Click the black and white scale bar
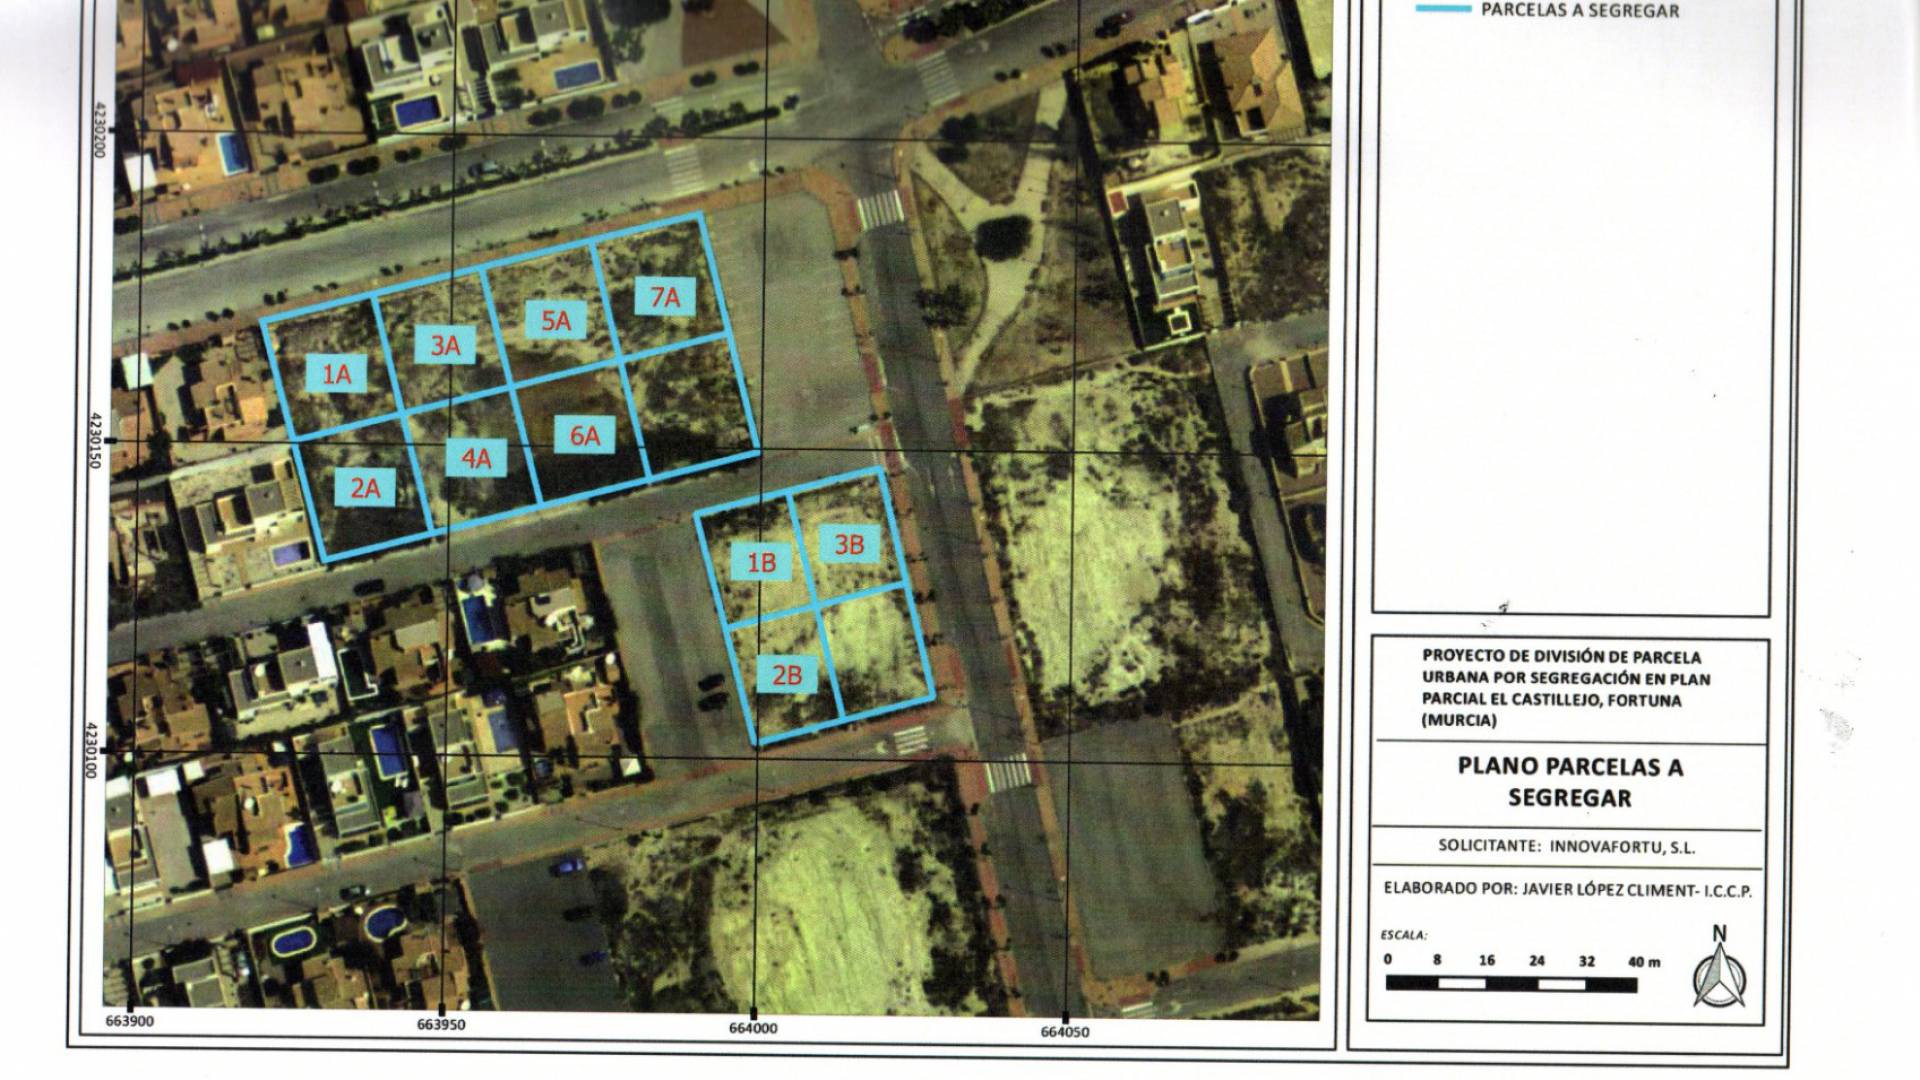 (x=1511, y=984)
